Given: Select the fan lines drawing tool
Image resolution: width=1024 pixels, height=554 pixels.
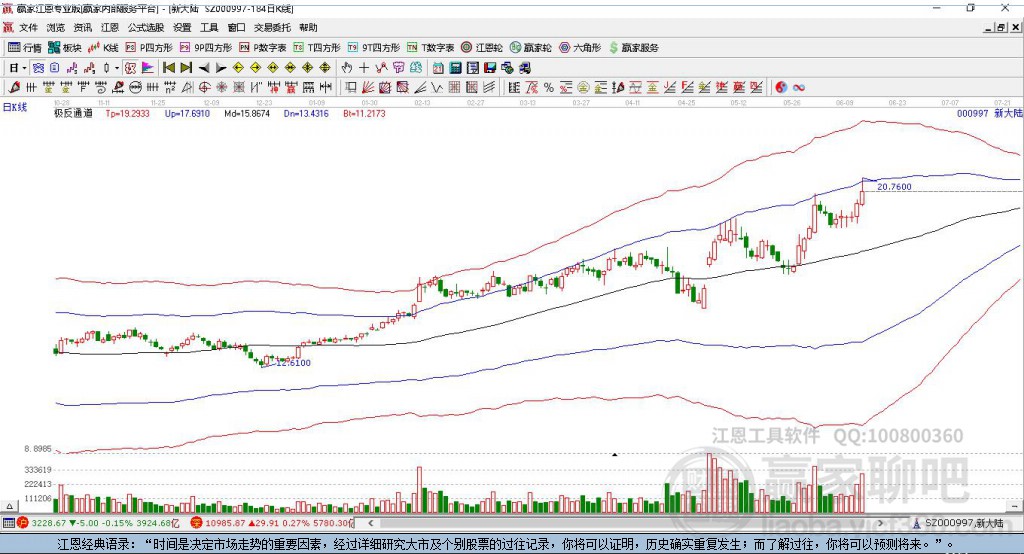Looking at the screenshot, I should pos(368,88).
